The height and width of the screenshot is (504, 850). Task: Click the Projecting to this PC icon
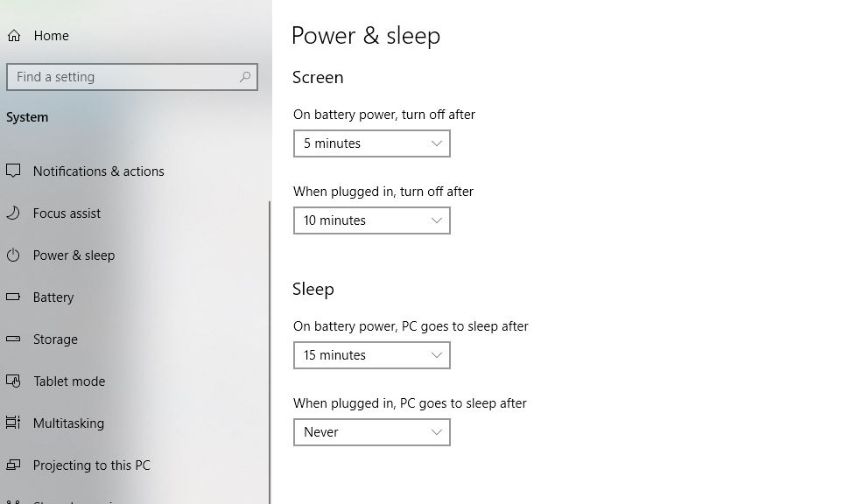click(x=13, y=465)
